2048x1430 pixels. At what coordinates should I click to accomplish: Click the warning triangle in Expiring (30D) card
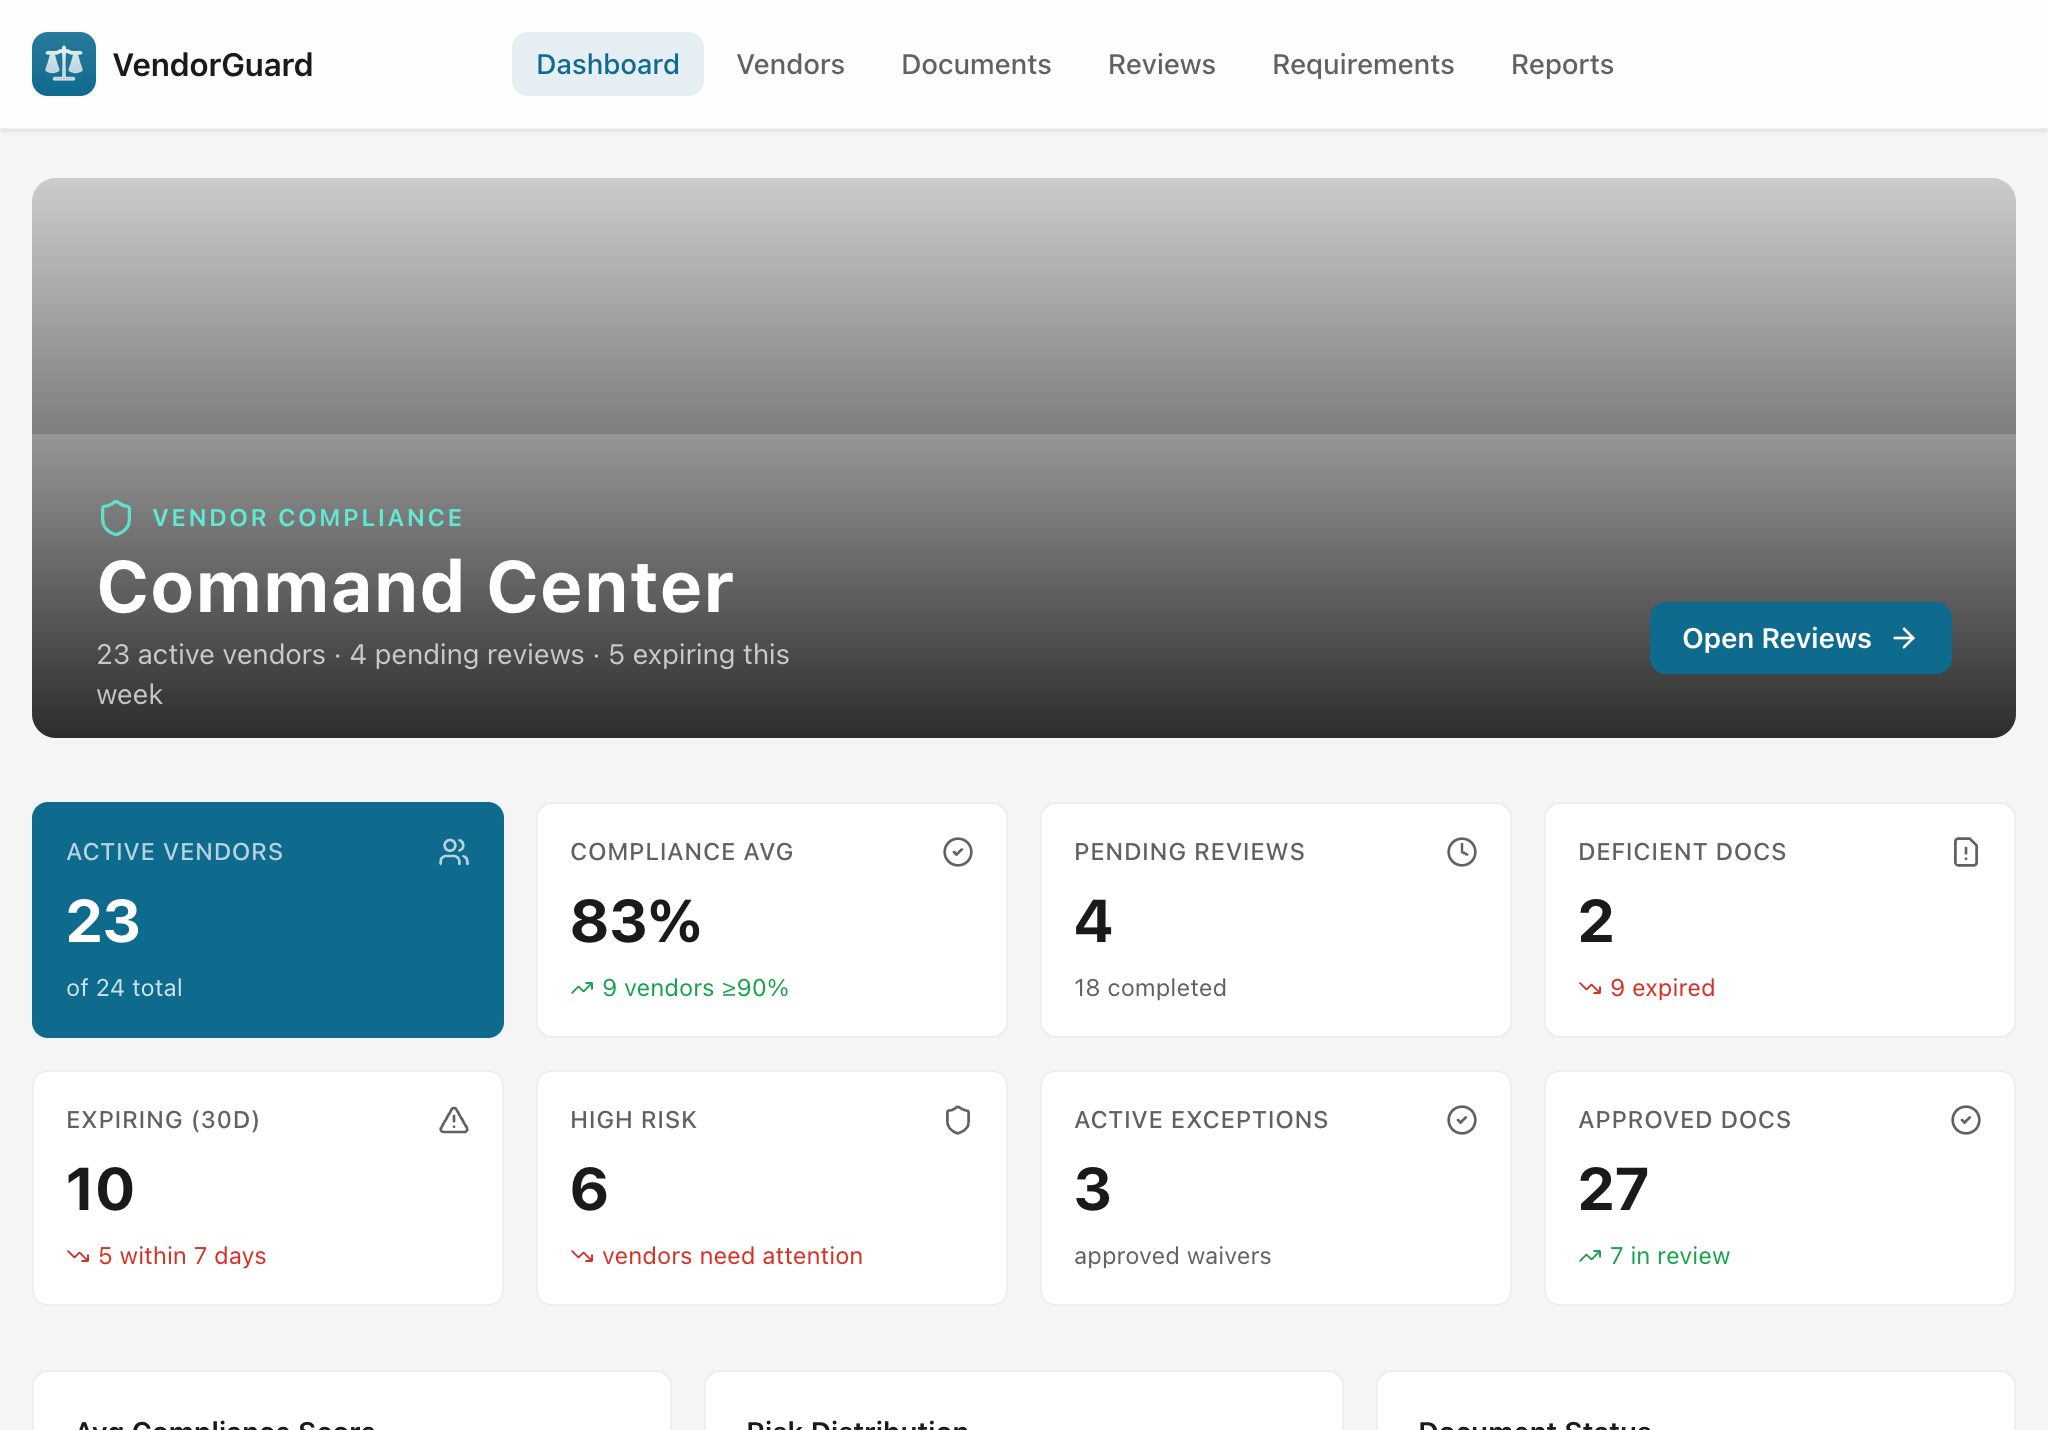(x=454, y=1120)
